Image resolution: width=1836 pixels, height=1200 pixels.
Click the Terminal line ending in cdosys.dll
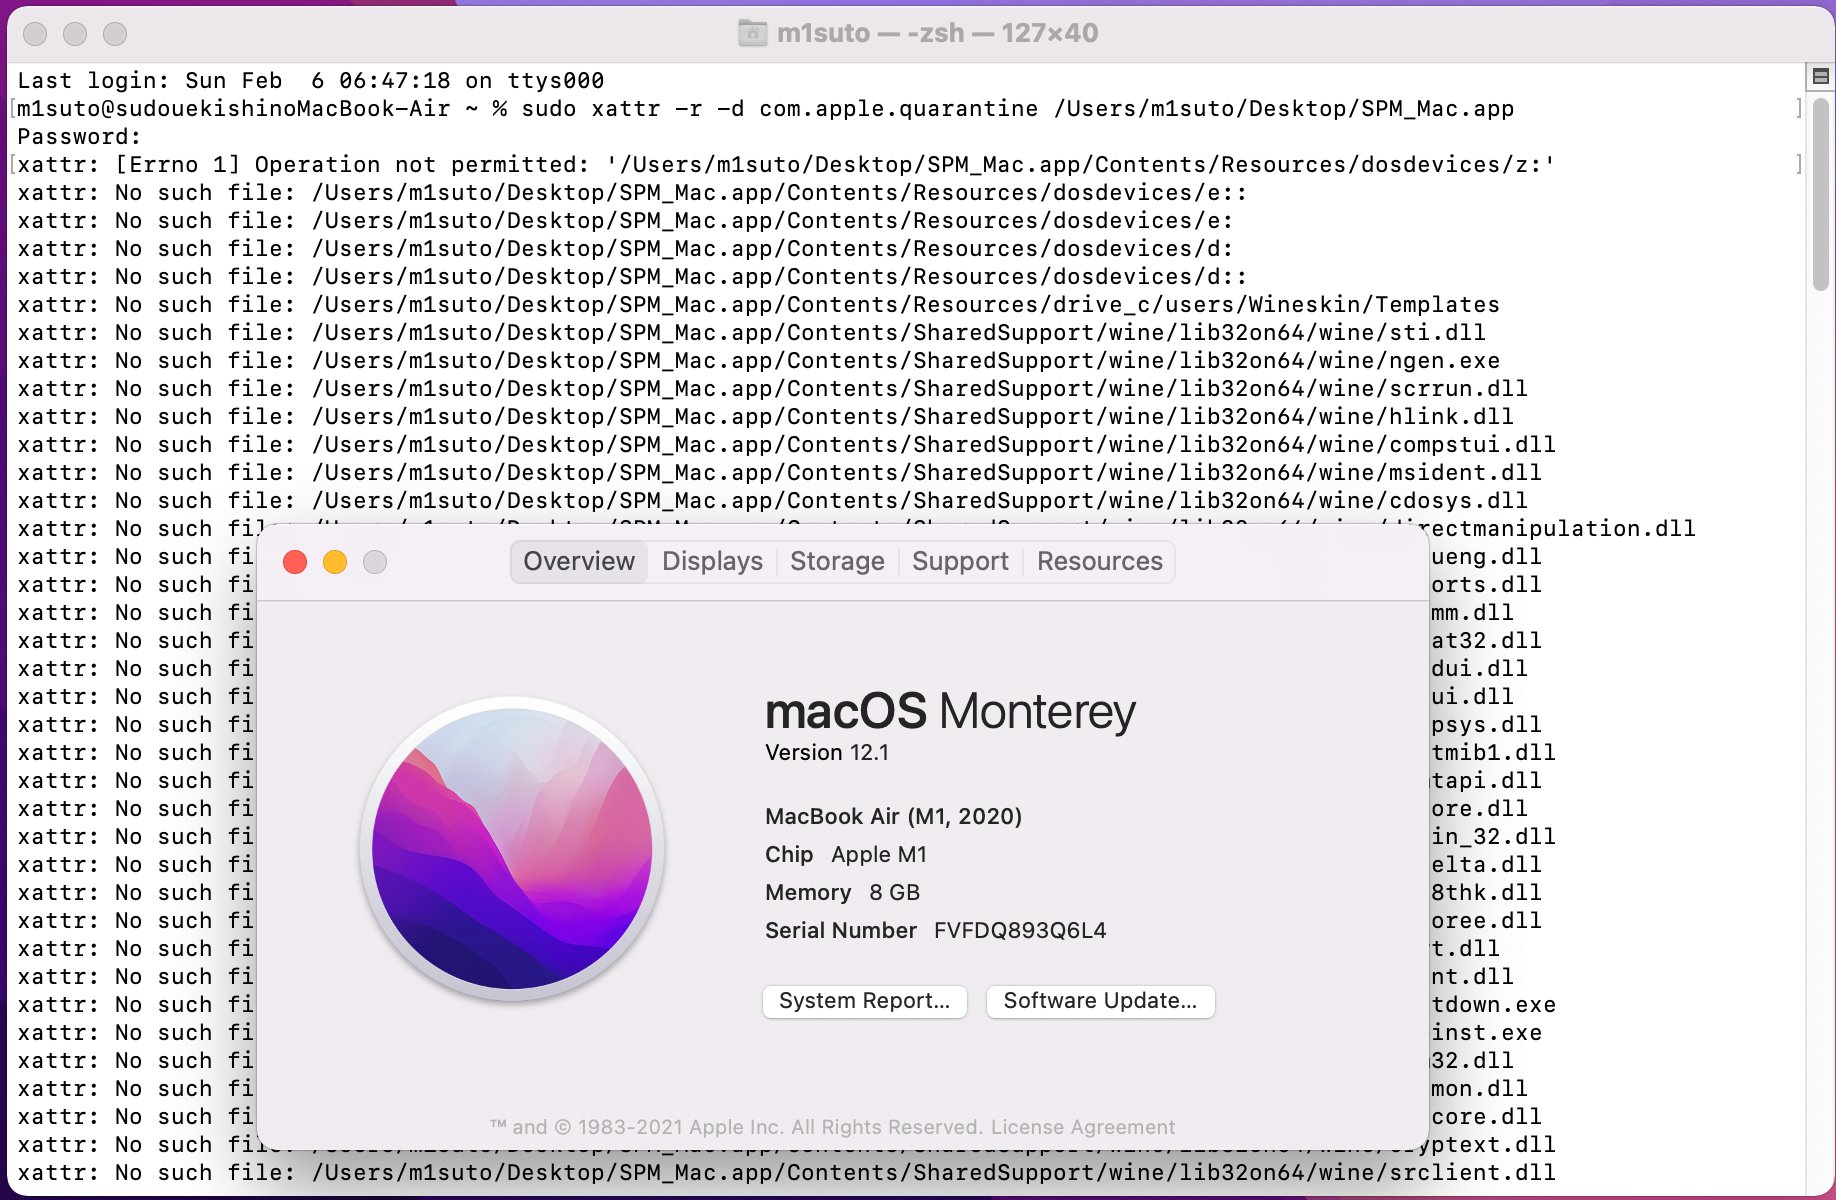(772, 500)
